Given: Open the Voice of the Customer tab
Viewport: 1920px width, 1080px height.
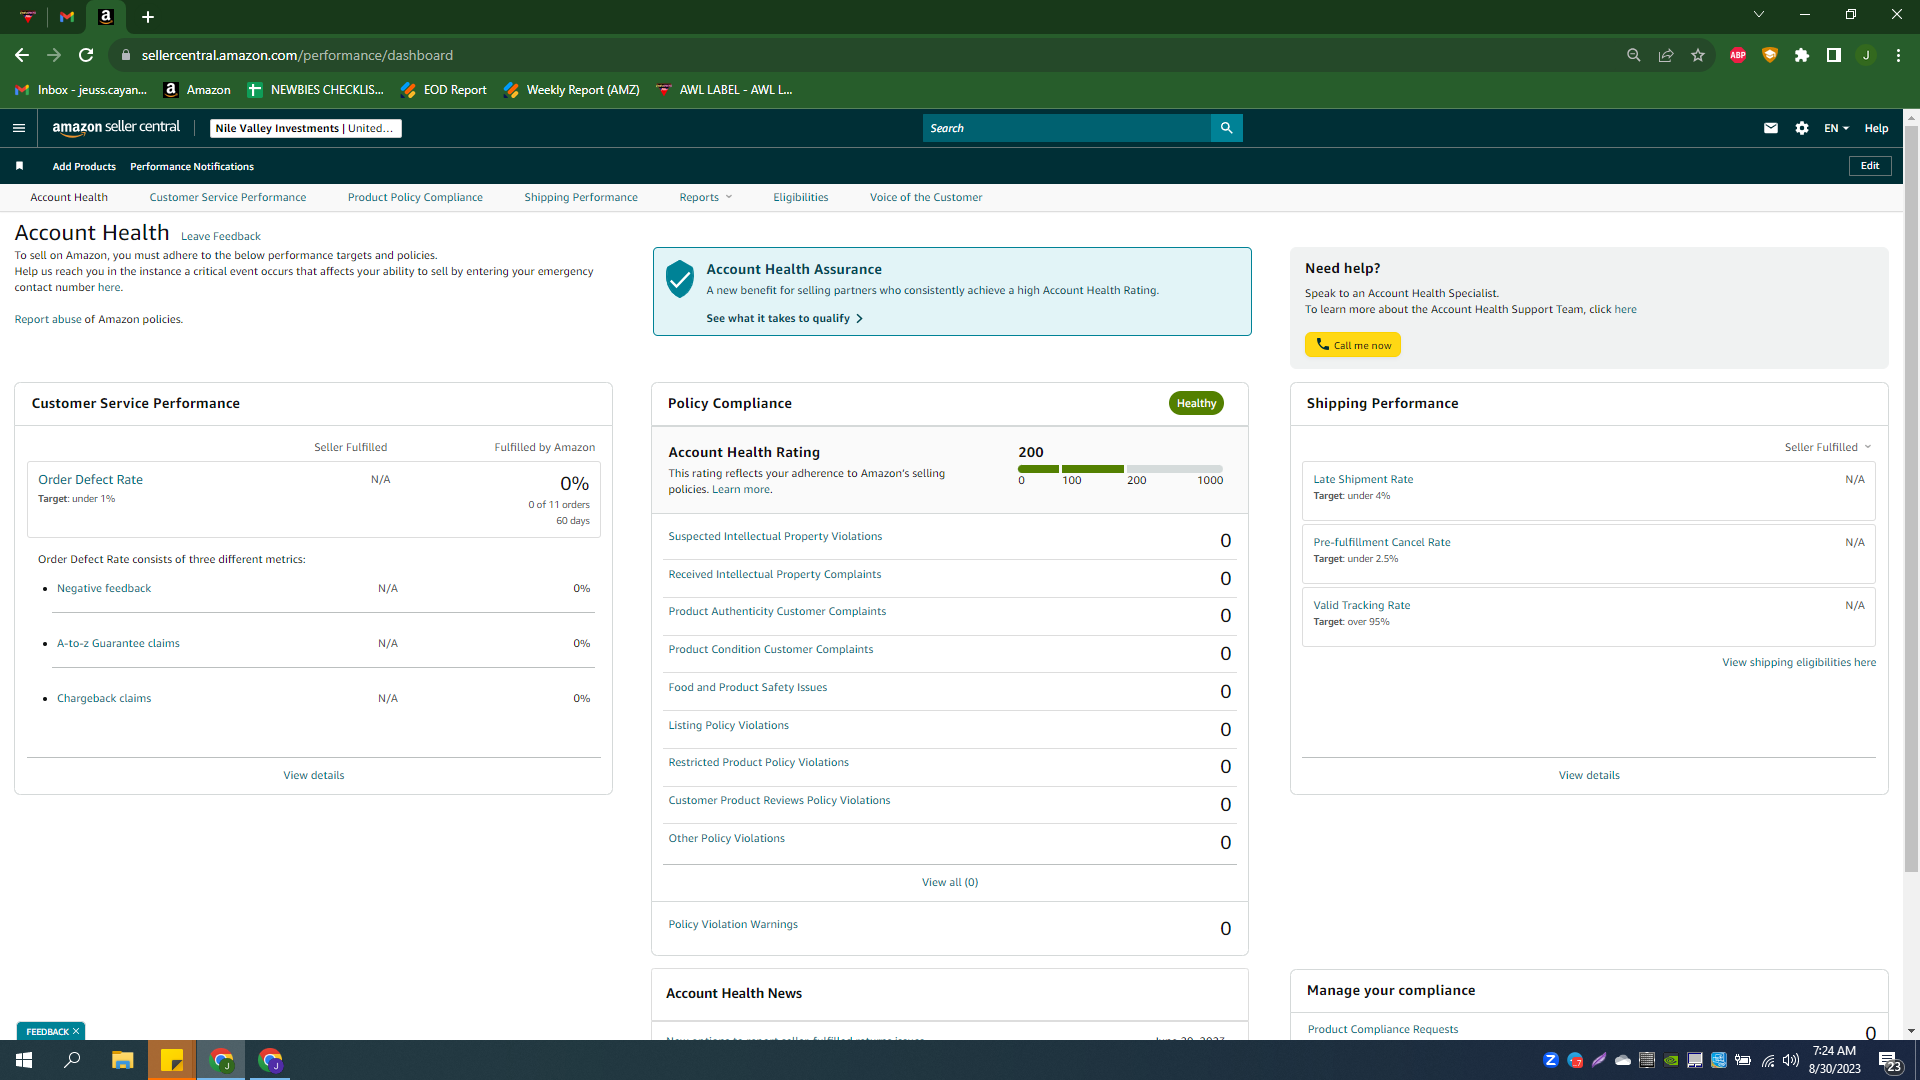Looking at the screenshot, I should (x=926, y=197).
